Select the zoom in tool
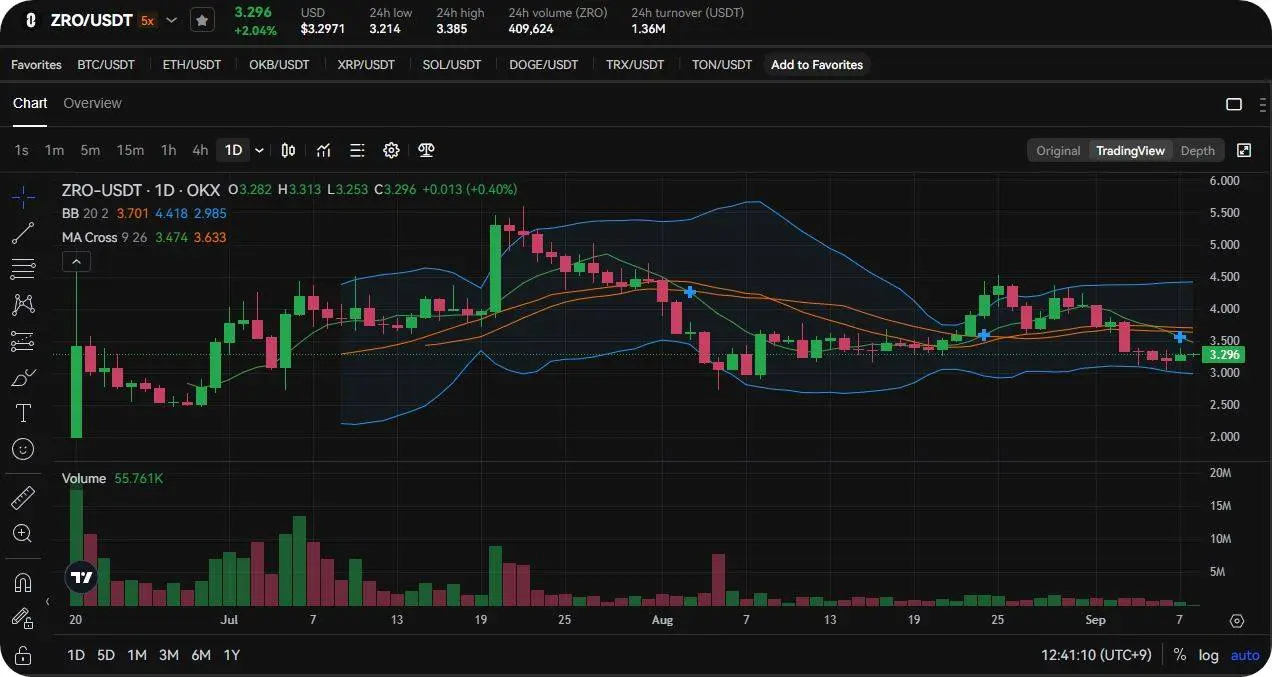The height and width of the screenshot is (677, 1272). coord(23,533)
